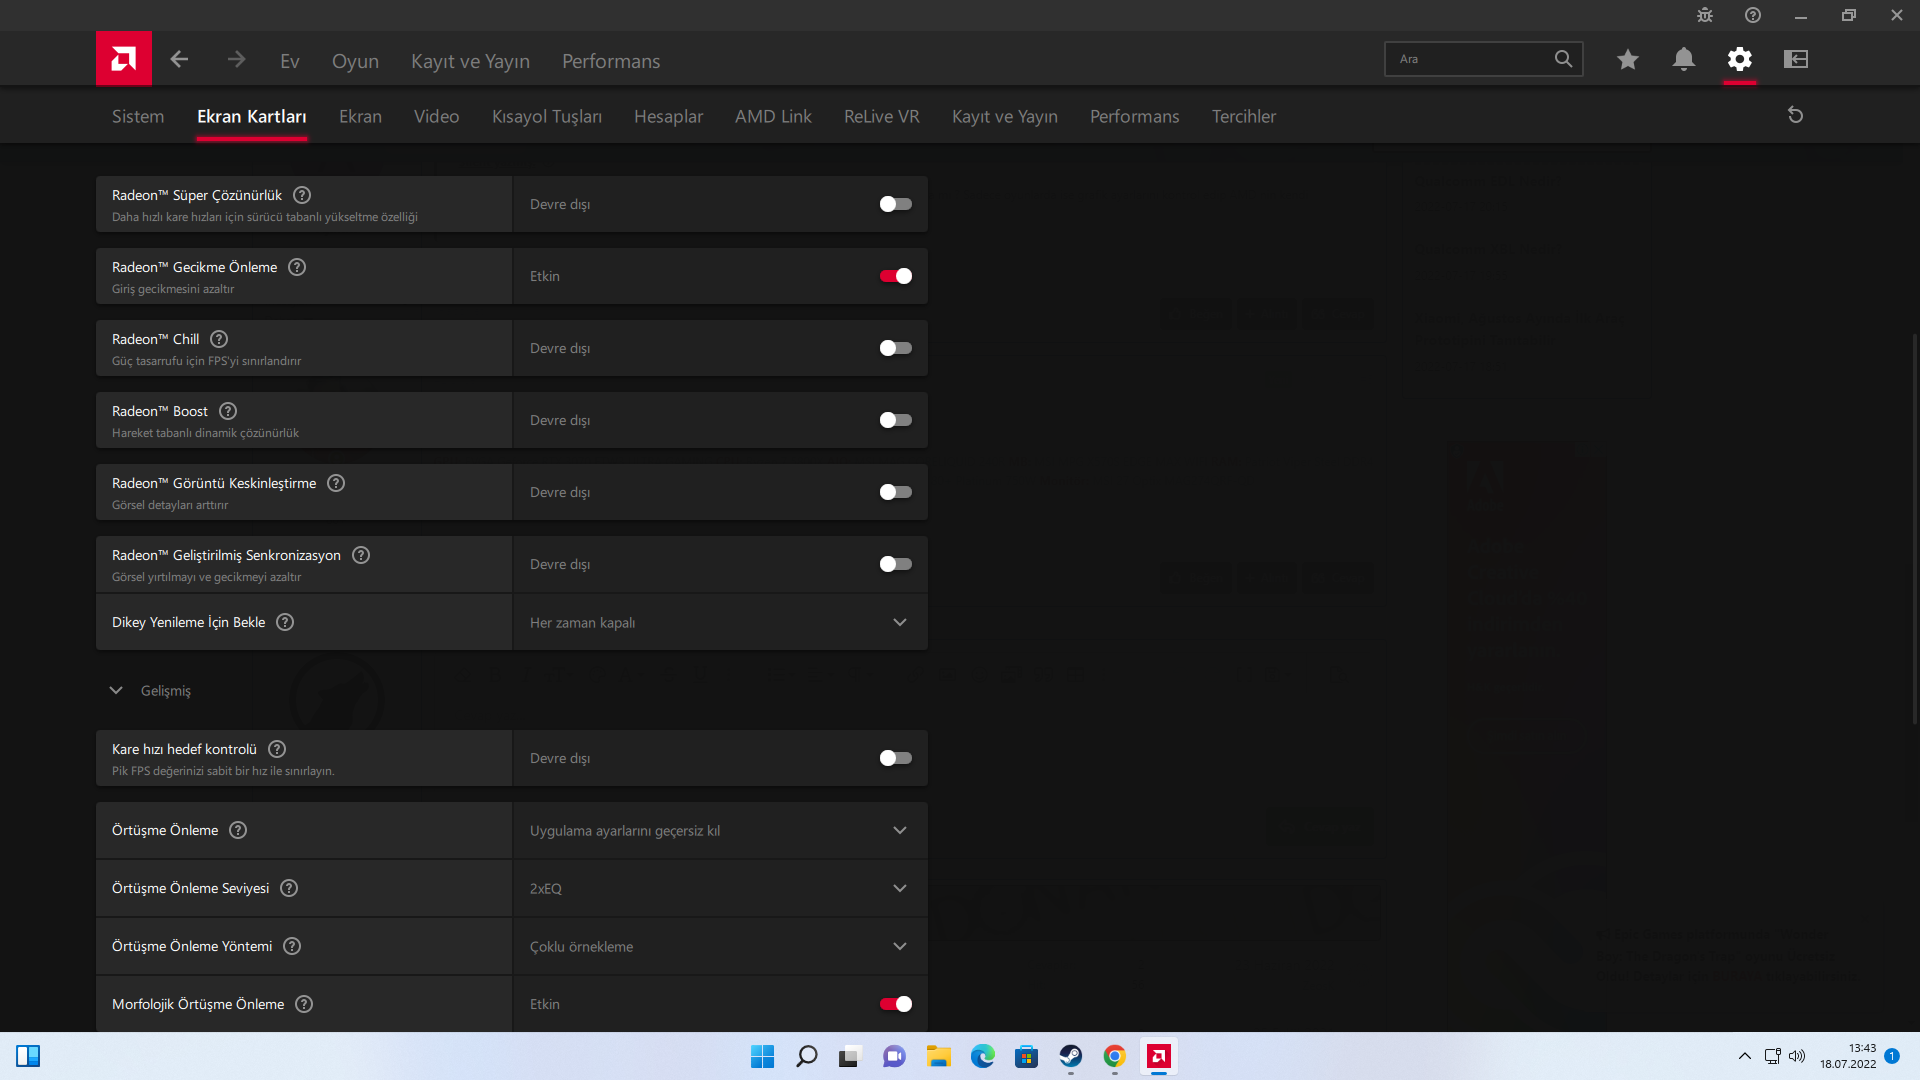1920x1080 pixels.
Task: Click help icon beside Radeon Boost
Action: coord(228,411)
